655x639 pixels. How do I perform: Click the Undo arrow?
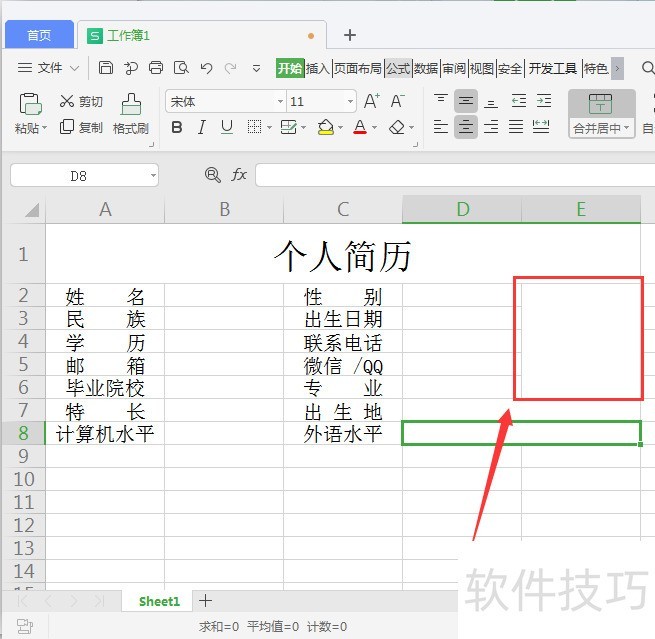(206, 68)
